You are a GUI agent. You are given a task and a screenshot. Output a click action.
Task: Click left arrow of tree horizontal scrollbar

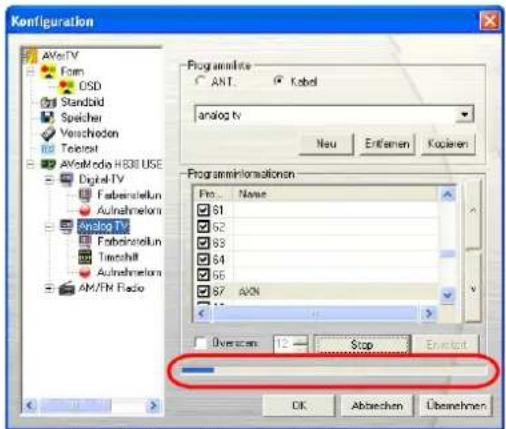coord(30,405)
